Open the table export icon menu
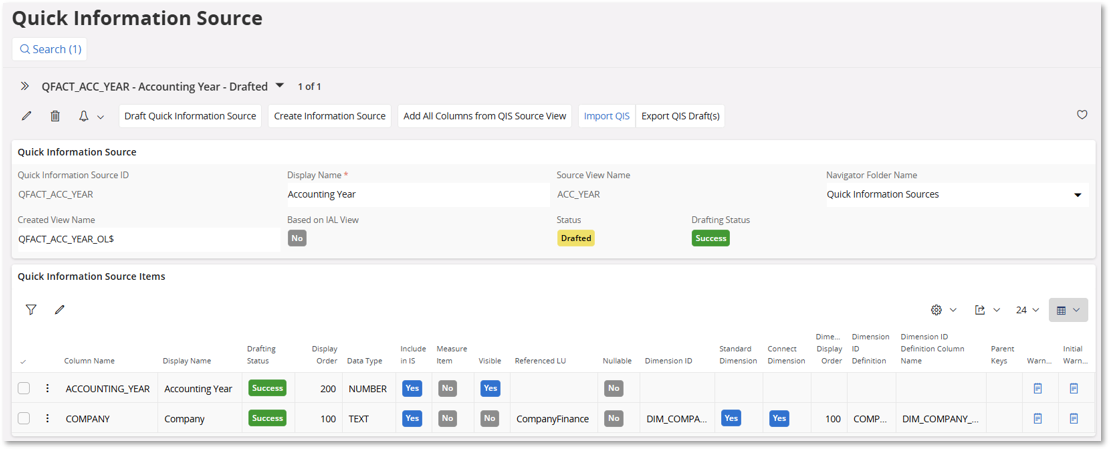Viewport: 1110px width, 450px height. tap(980, 310)
